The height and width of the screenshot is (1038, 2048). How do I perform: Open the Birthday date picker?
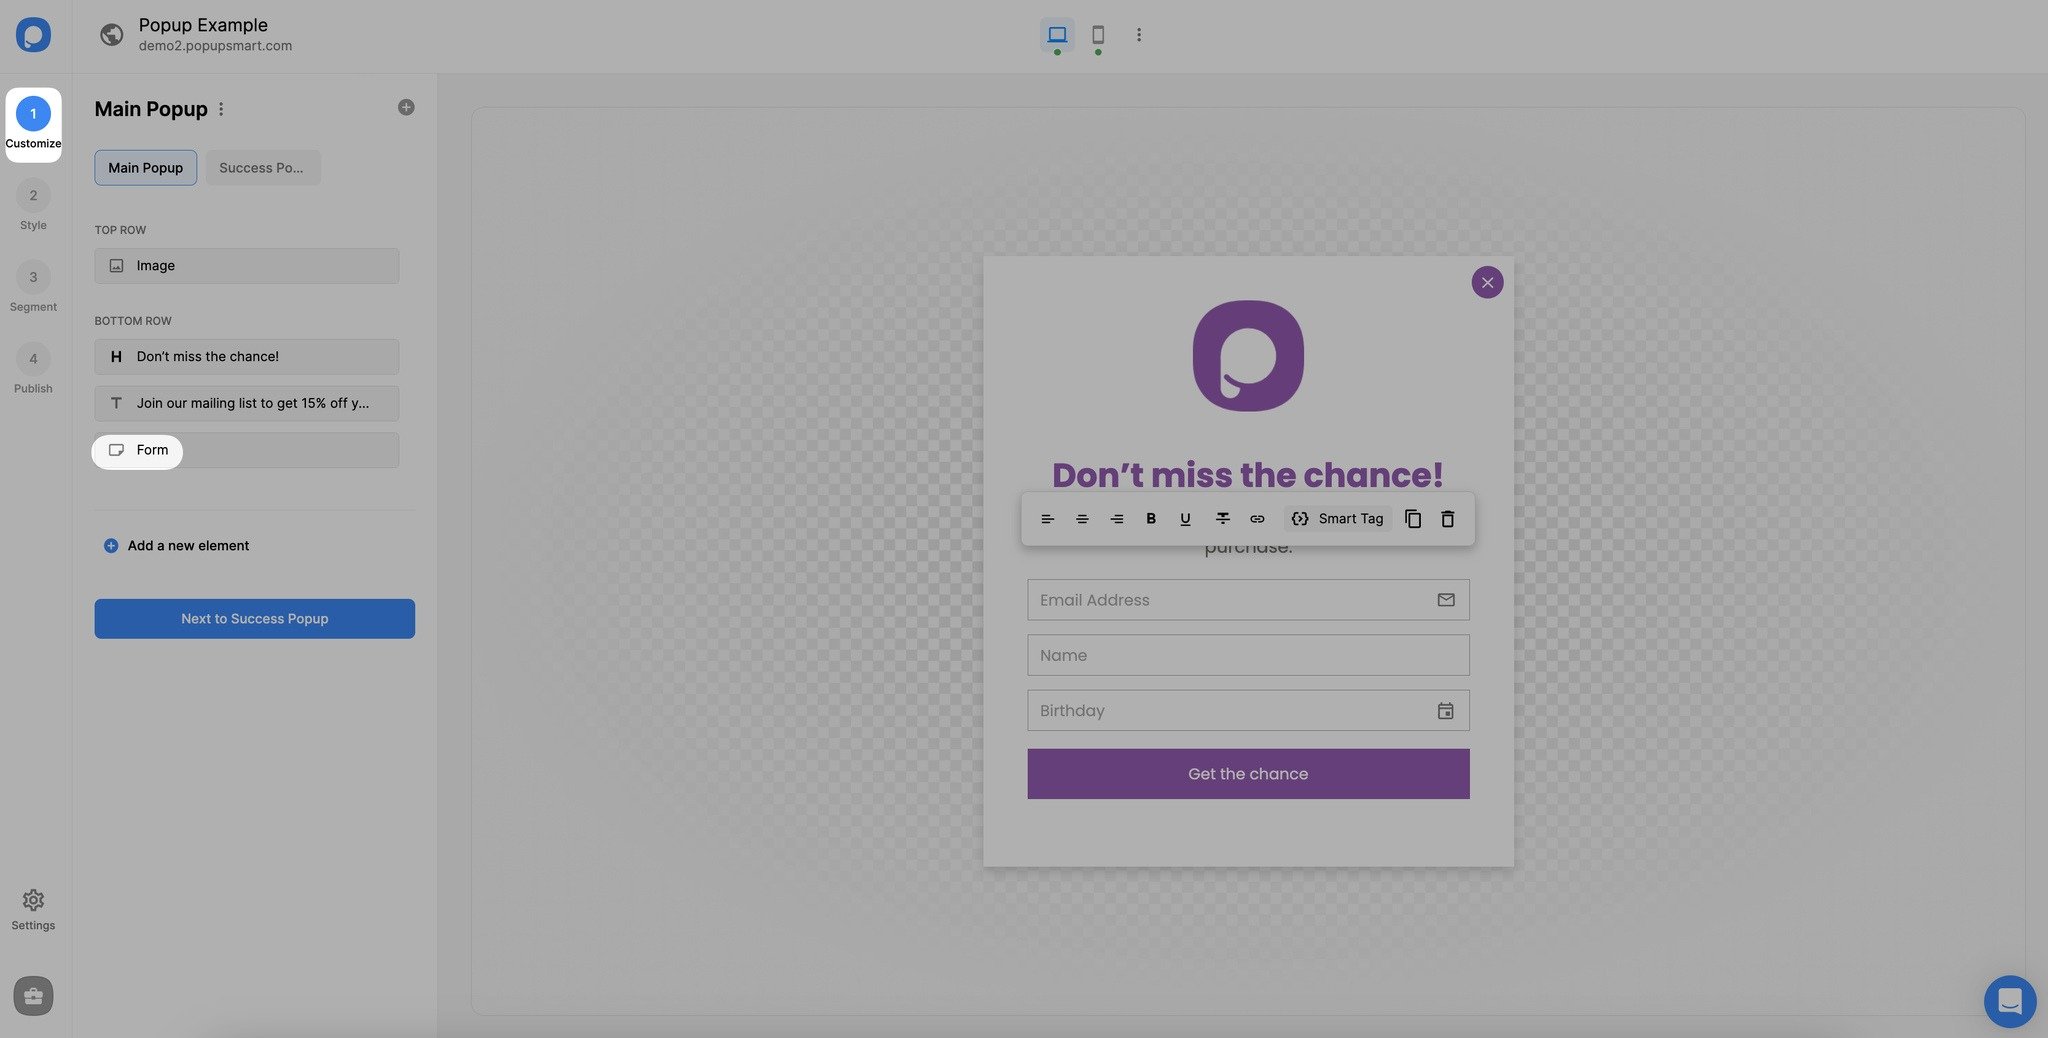1445,710
